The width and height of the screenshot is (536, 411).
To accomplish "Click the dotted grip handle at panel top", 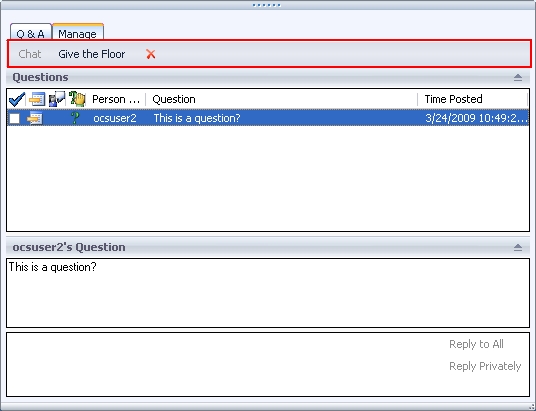I will [x=267, y=5].
